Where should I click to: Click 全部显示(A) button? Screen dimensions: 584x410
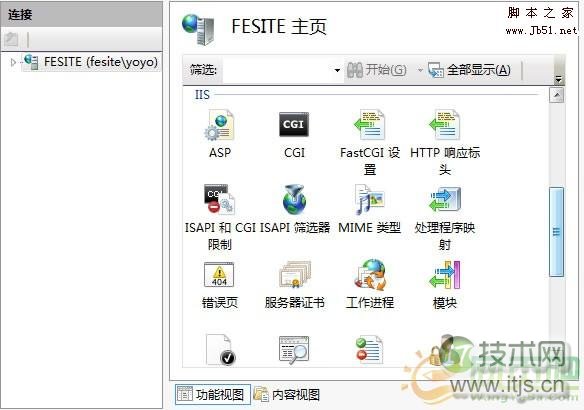[469, 70]
